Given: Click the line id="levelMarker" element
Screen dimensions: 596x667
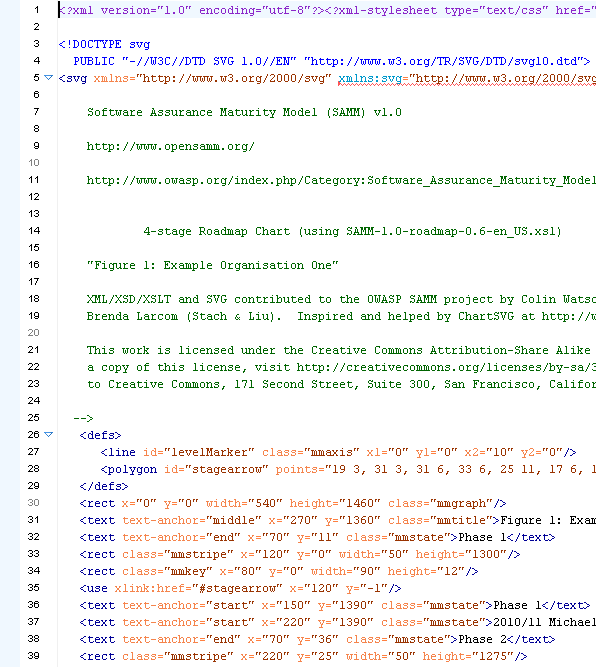Looking at the screenshot, I should [x=338, y=453].
